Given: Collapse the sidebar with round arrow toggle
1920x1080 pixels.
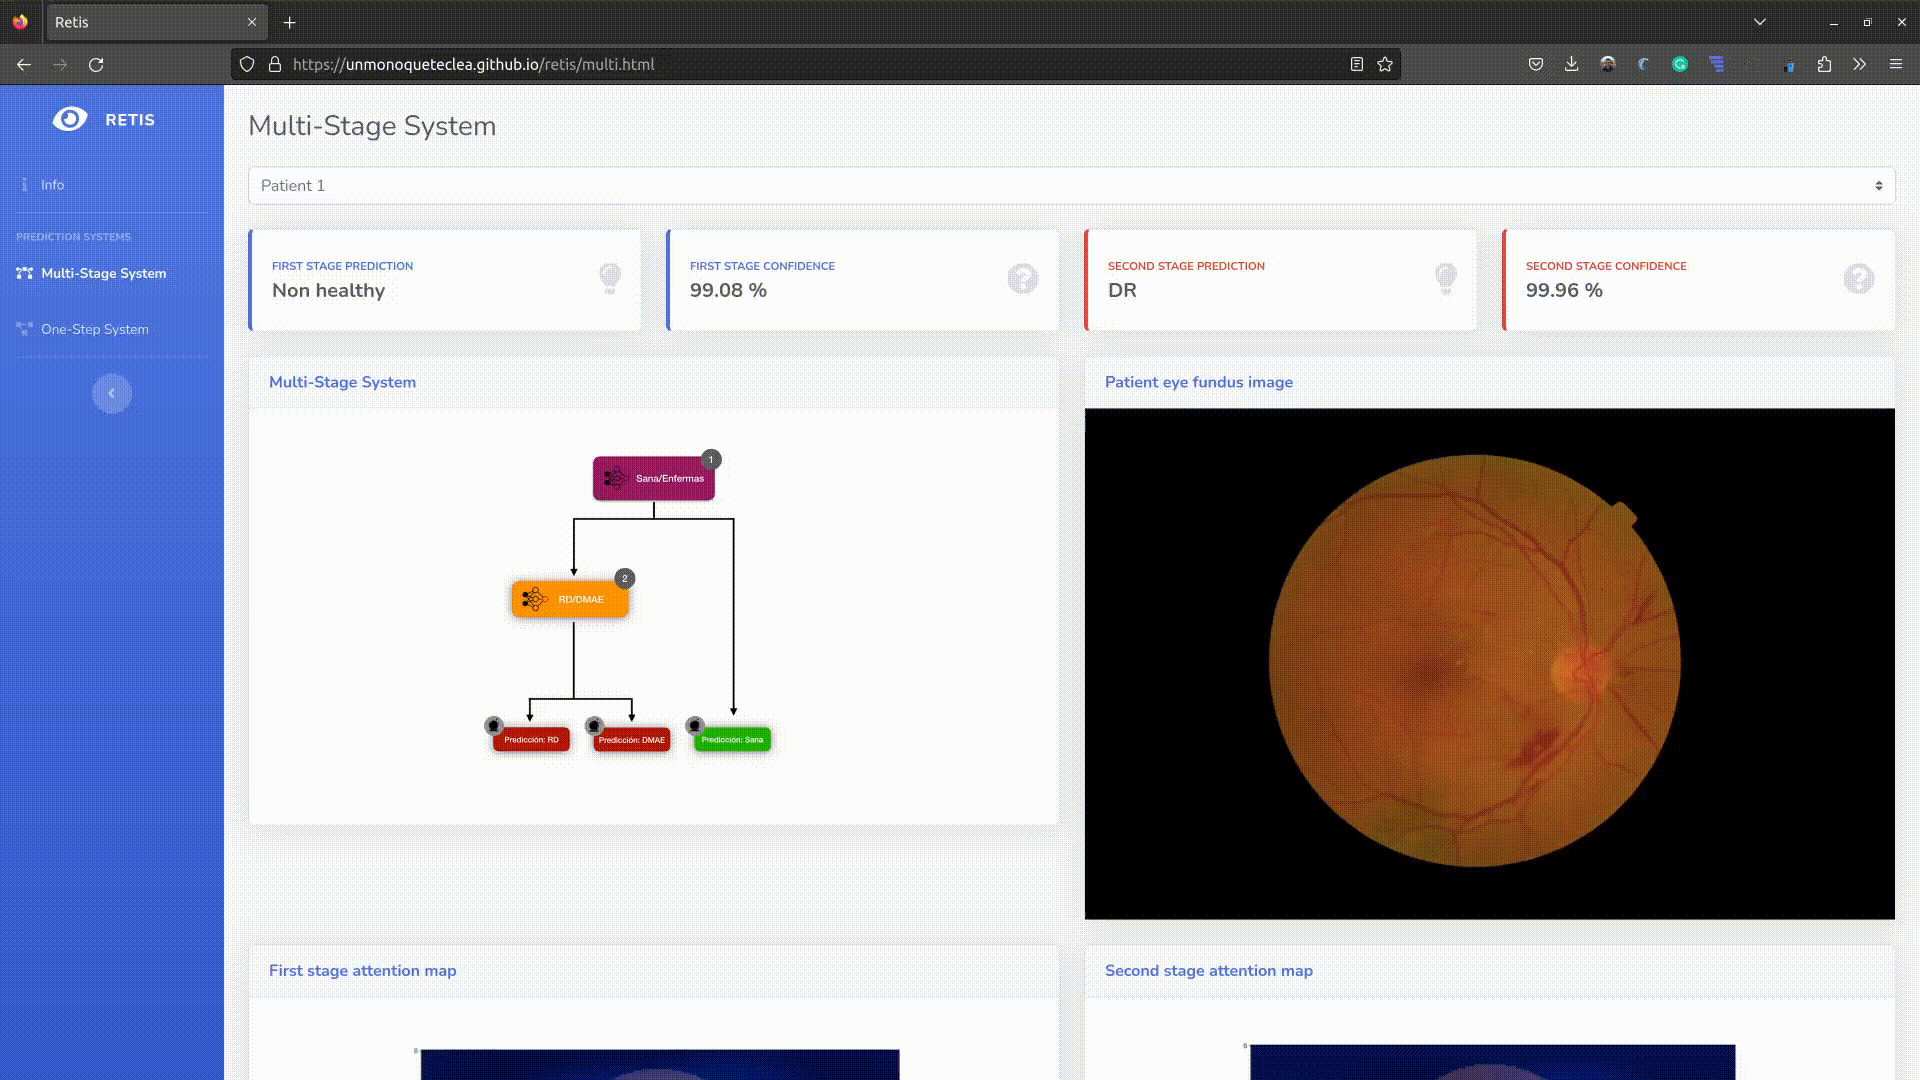Looking at the screenshot, I should [x=112, y=393].
